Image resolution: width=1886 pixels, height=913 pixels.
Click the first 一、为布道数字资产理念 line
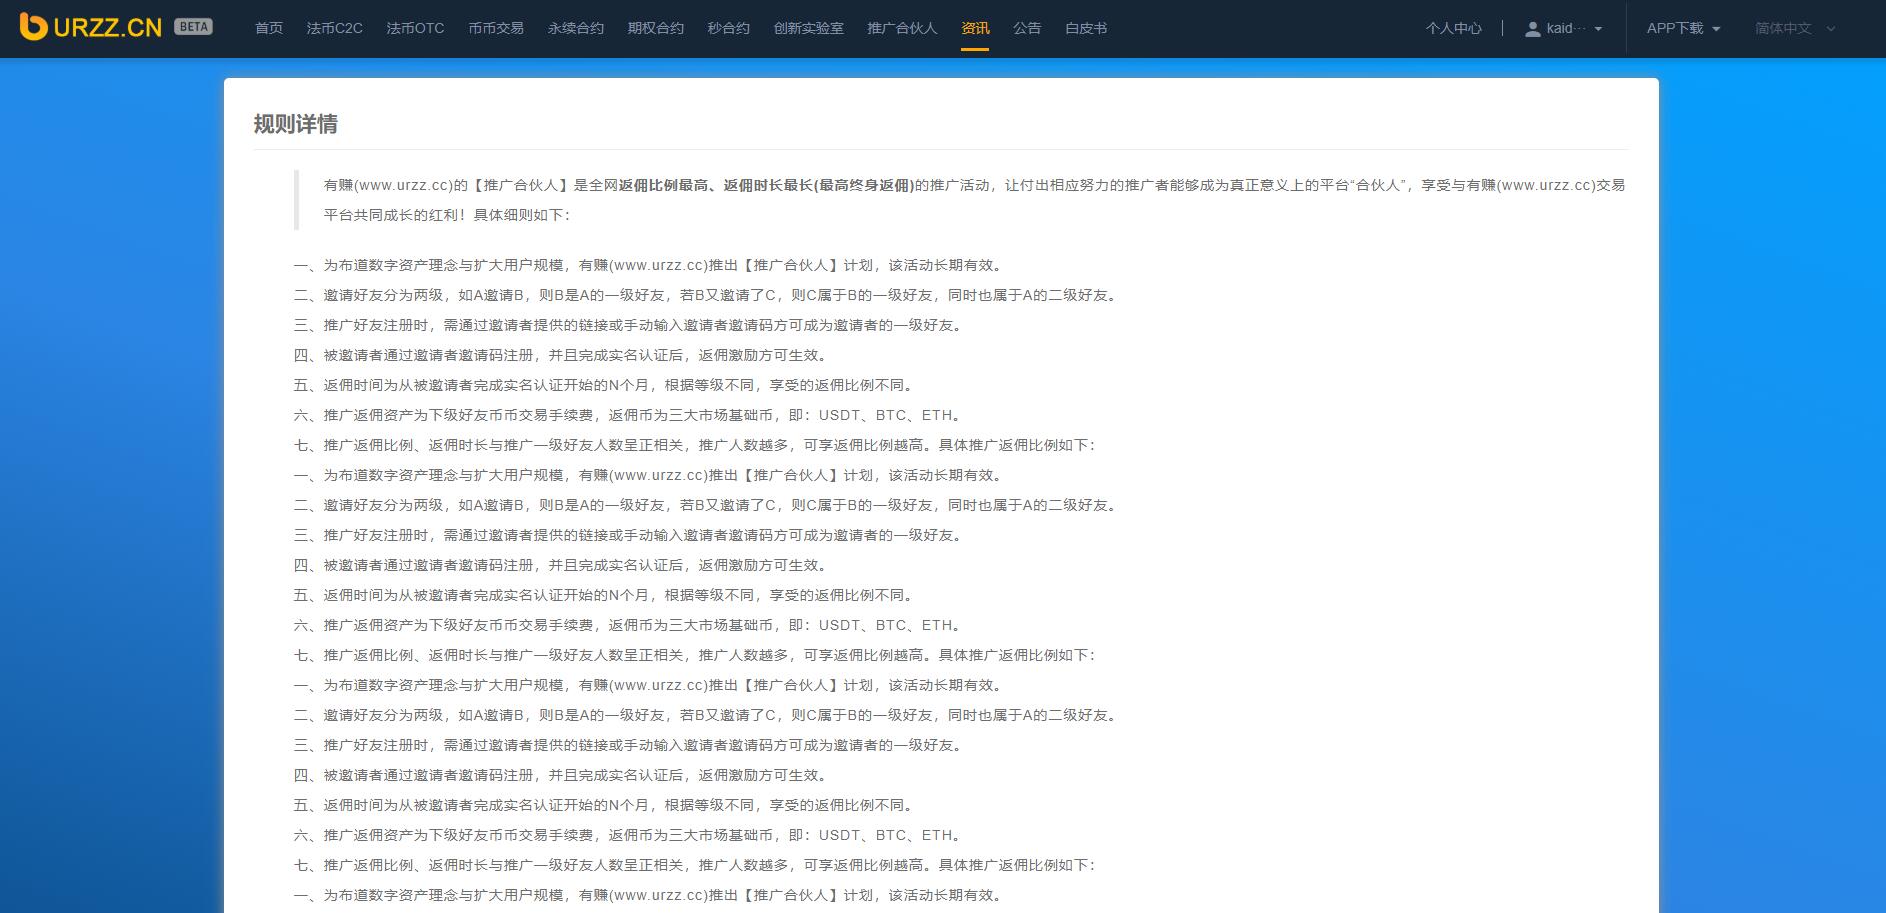[x=649, y=265]
